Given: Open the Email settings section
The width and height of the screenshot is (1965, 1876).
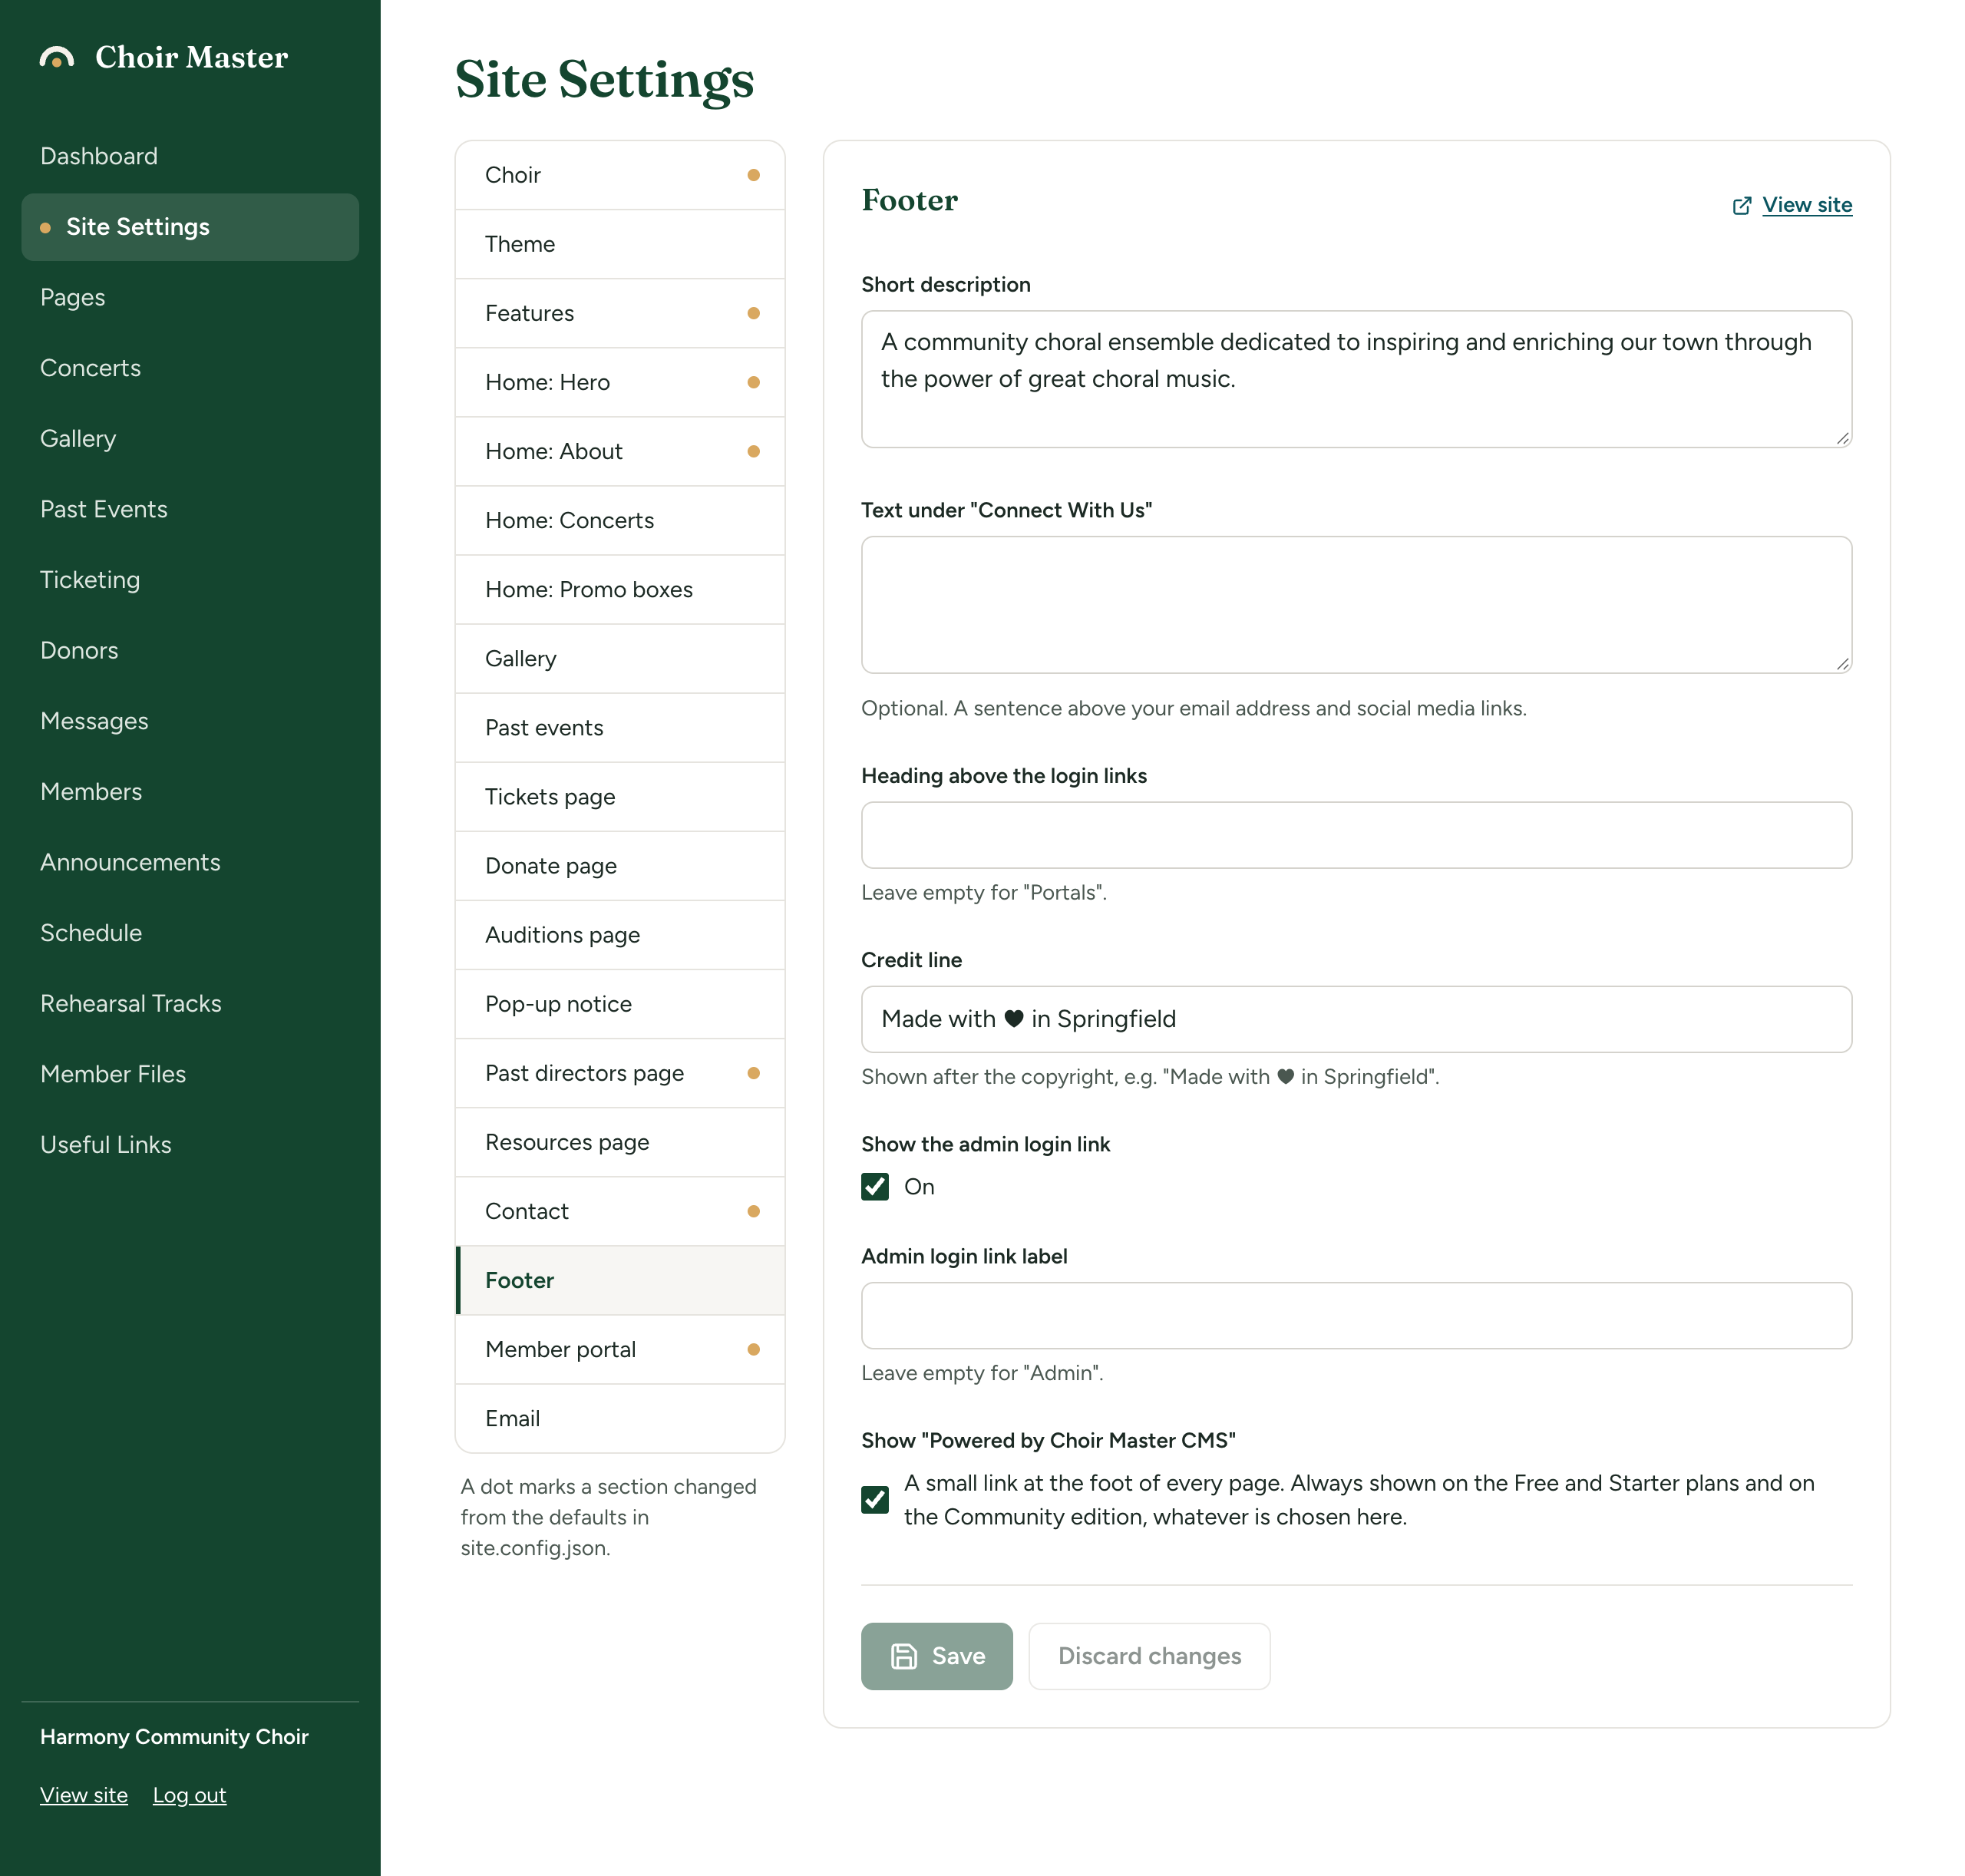Looking at the screenshot, I should (x=620, y=1418).
